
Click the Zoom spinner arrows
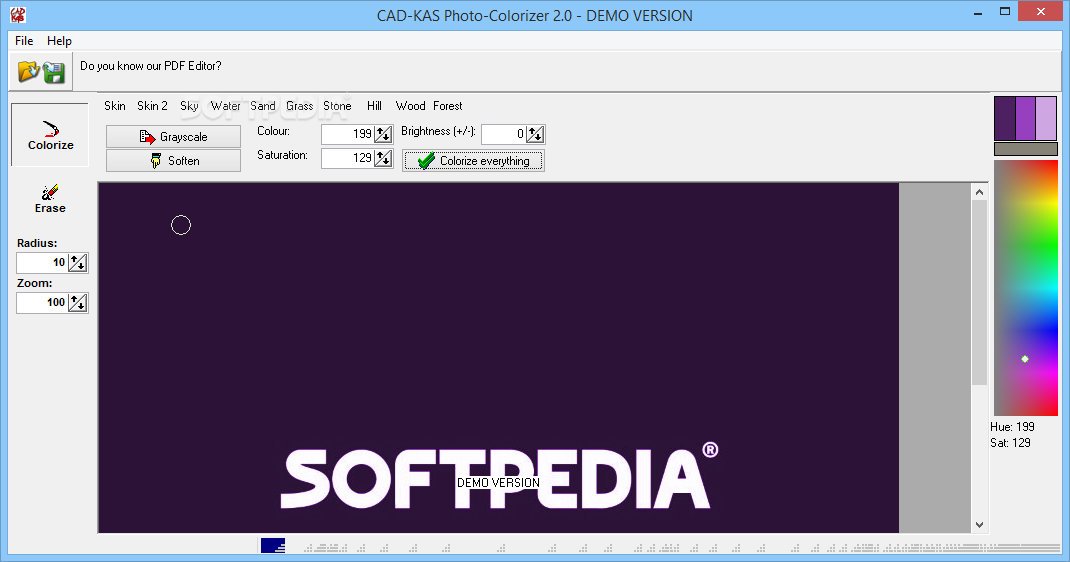pyautogui.click(x=78, y=303)
